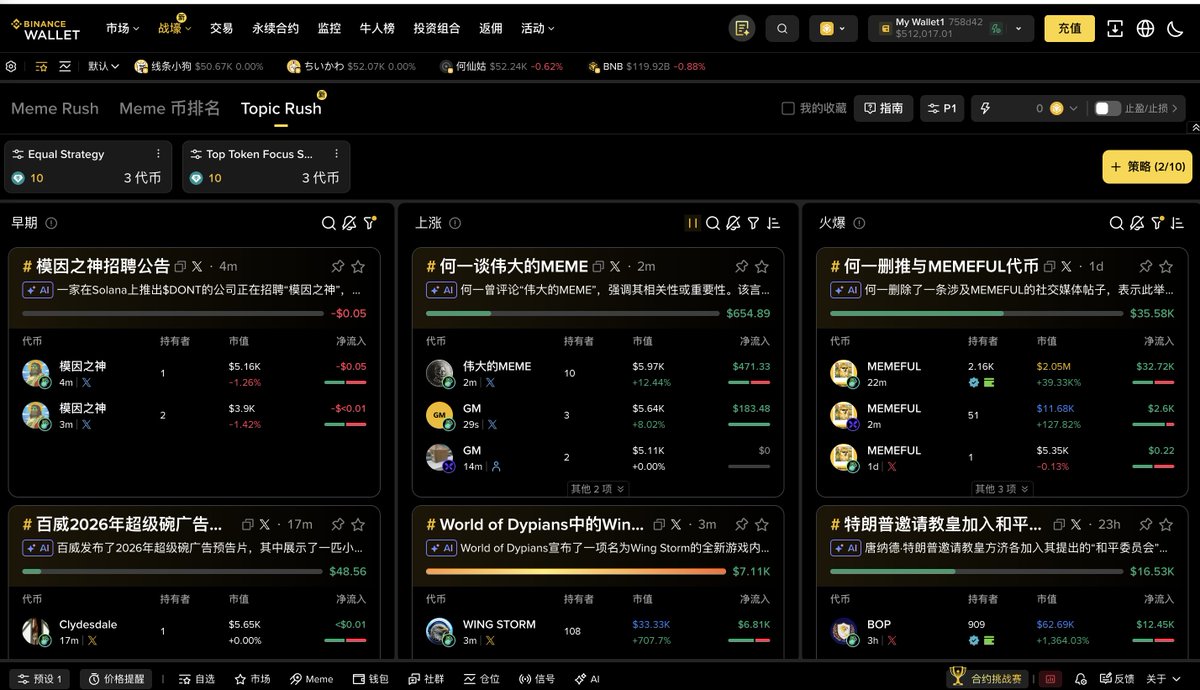The height and width of the screenshot is (690, 1200).
Task: Expand the 市场 menu dropdown
Action: coord(123,28)
